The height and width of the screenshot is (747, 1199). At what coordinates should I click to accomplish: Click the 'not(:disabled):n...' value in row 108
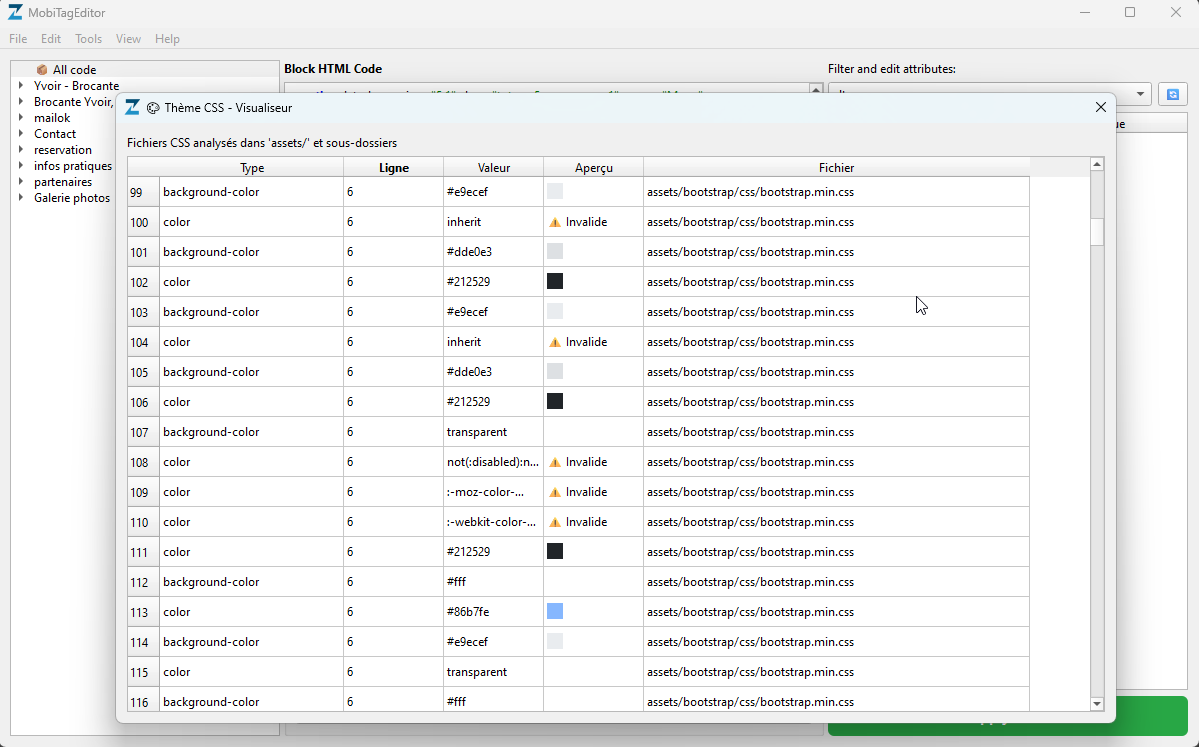click(x=492, y=462)
